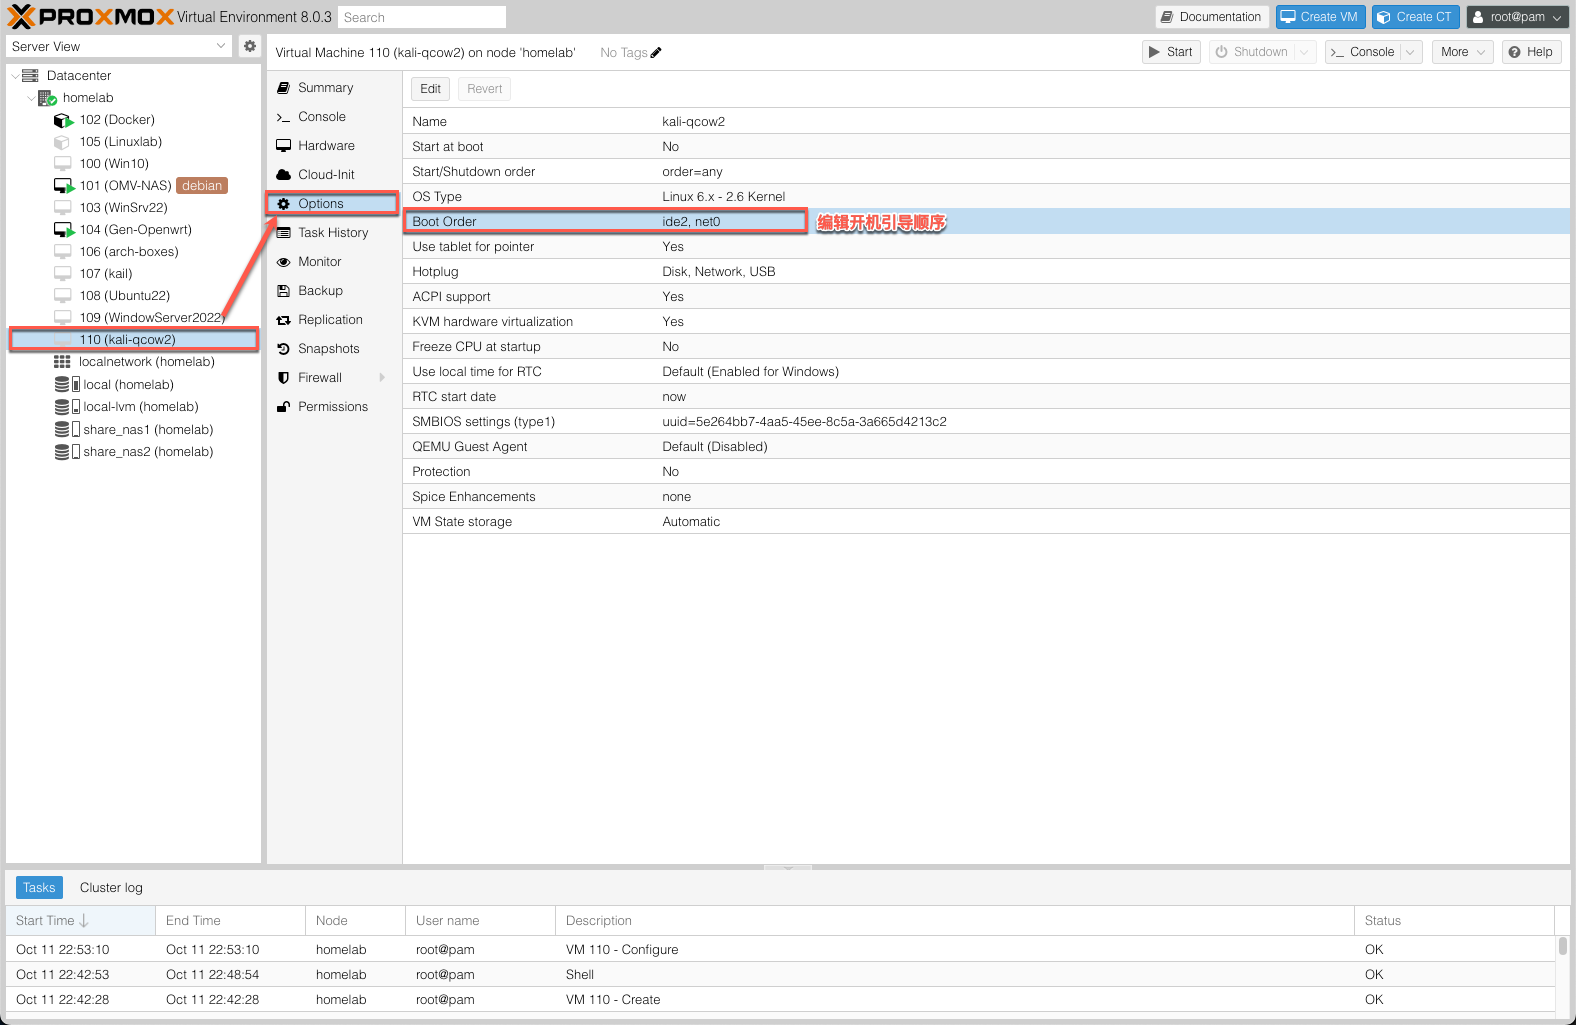Open the Summary panel icon
The width and height of the screenshot is (1576, 1025).
(x=284, y=88)
